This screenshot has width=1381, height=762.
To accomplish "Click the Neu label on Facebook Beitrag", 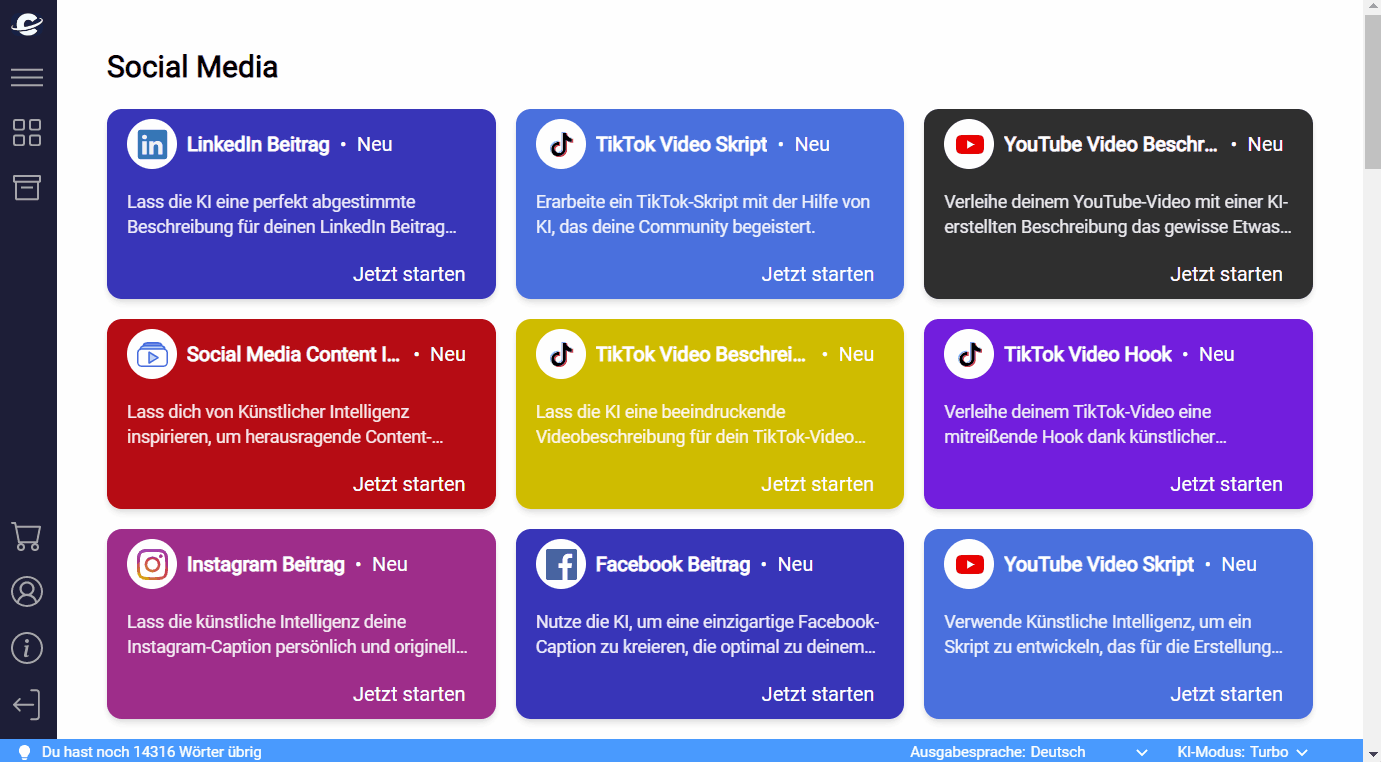I will [x=795, y=564].
